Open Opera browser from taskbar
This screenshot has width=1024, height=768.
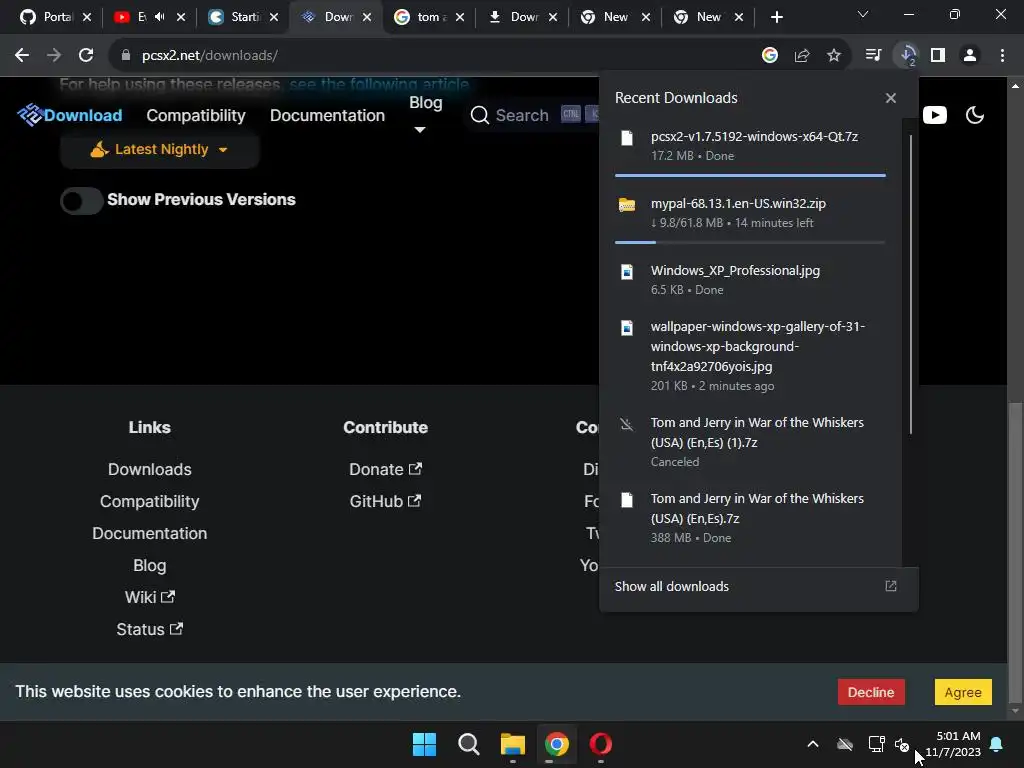[600, 744]
